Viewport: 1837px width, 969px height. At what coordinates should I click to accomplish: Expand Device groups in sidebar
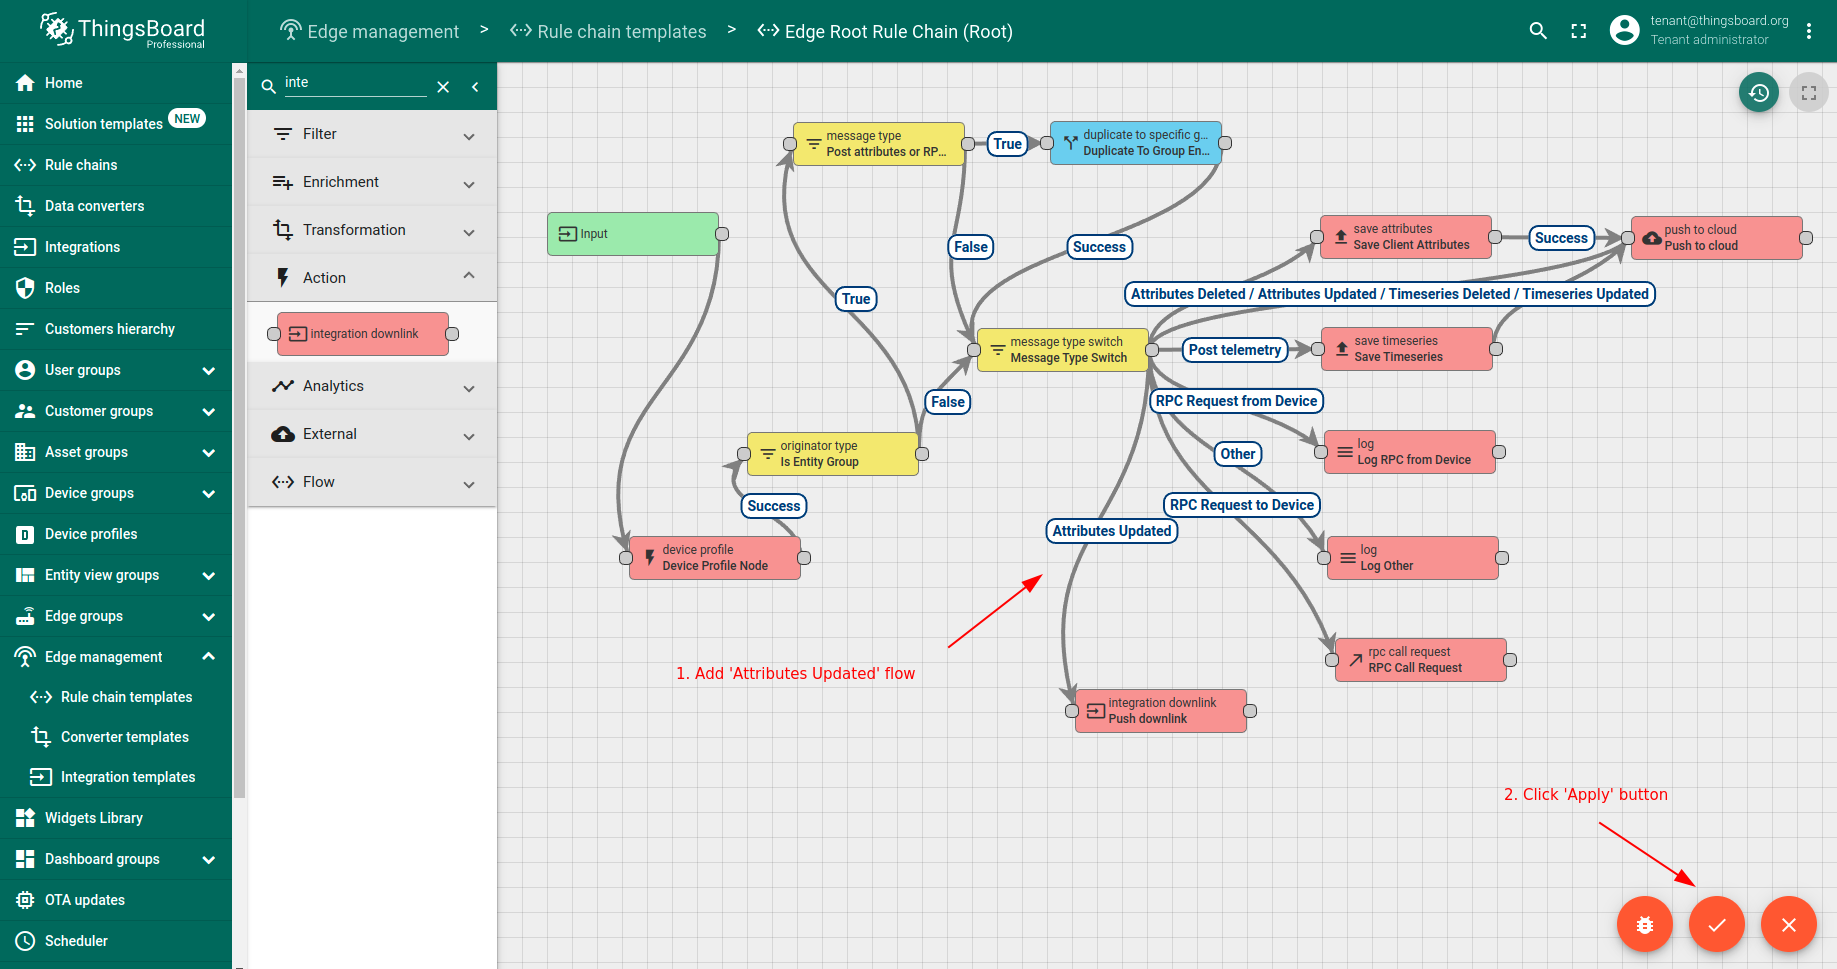pos(209,493)
